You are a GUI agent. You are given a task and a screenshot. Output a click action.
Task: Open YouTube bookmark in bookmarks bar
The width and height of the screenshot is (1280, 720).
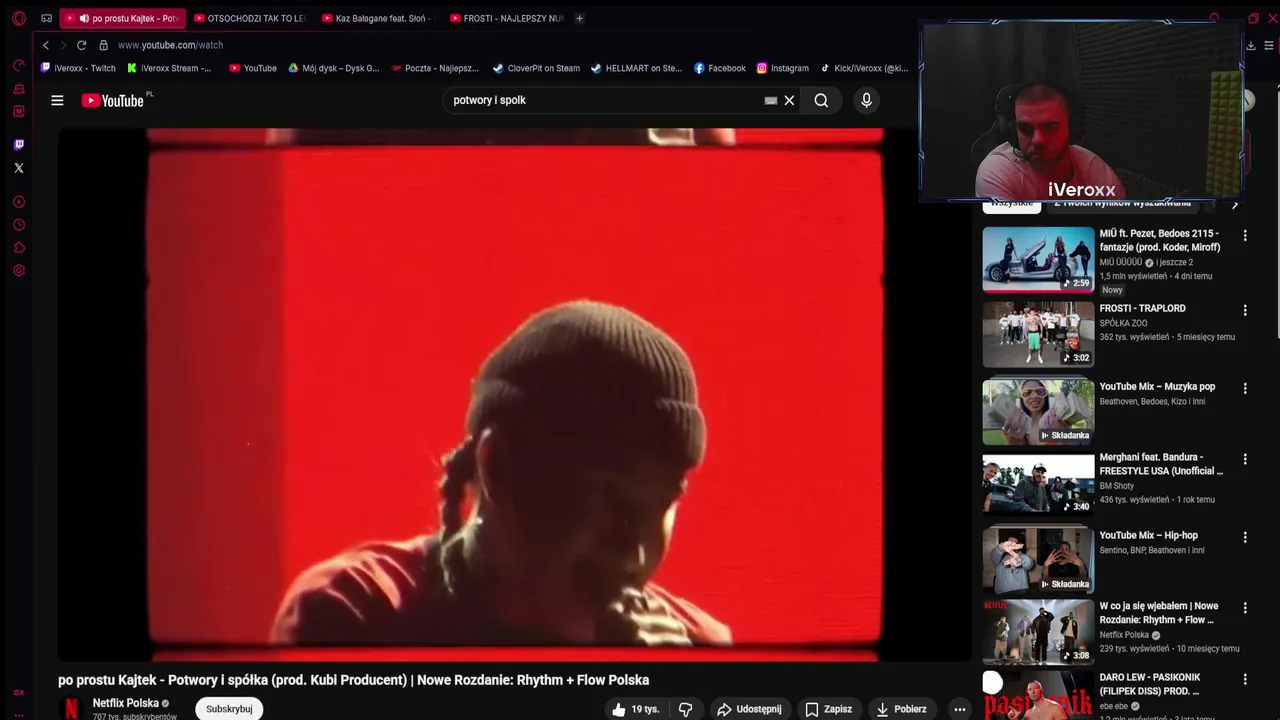point(253,68)
